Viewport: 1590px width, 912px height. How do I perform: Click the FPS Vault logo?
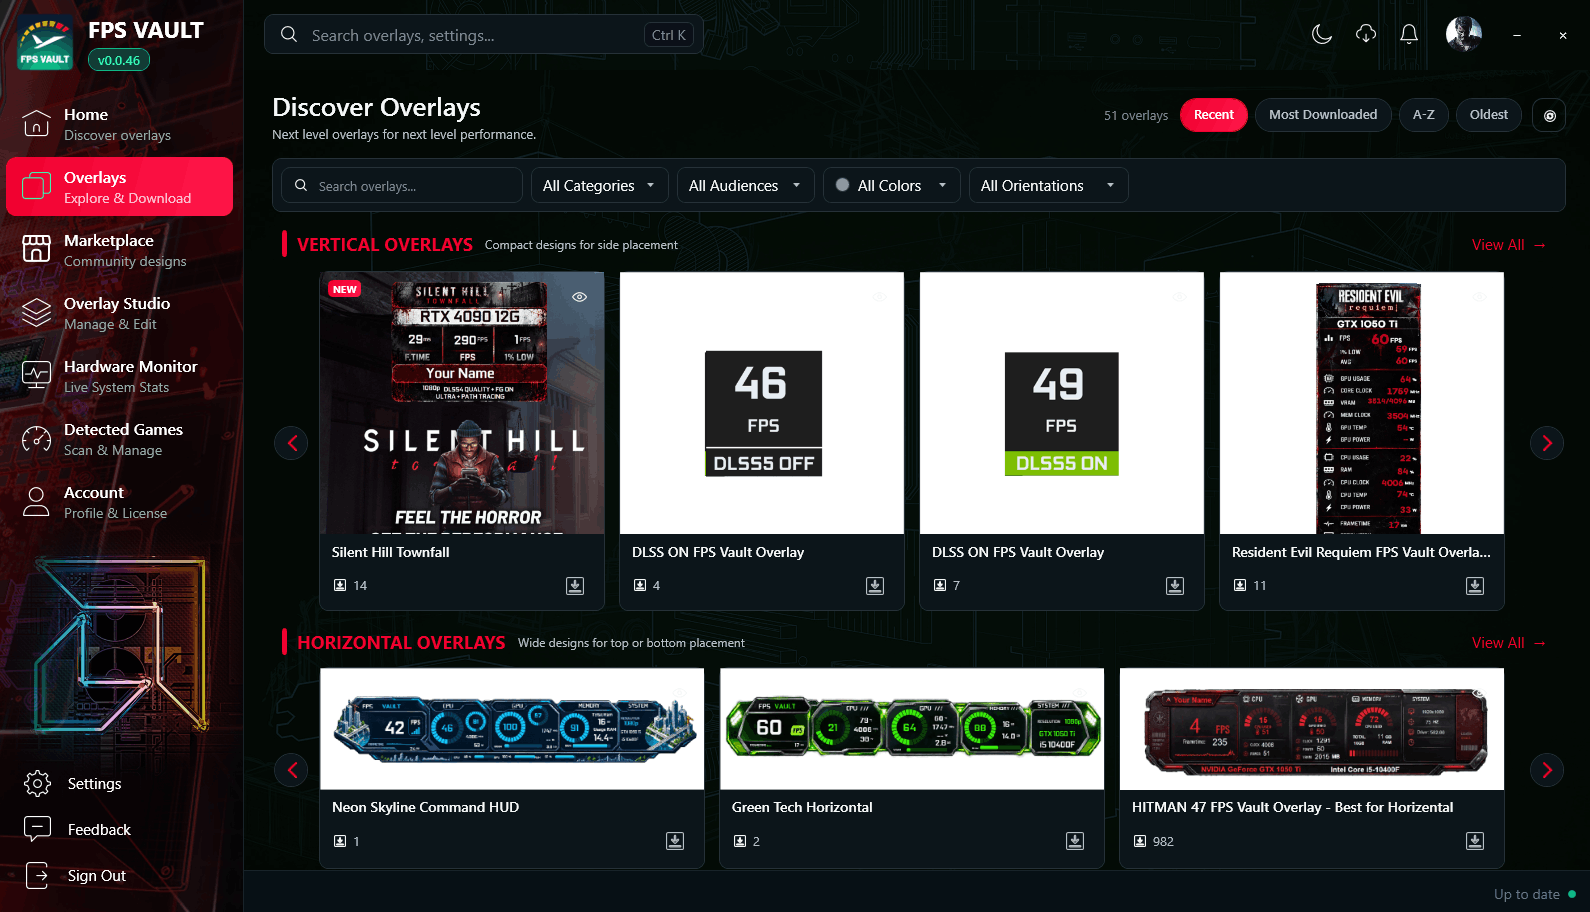(x=45, y=44)
